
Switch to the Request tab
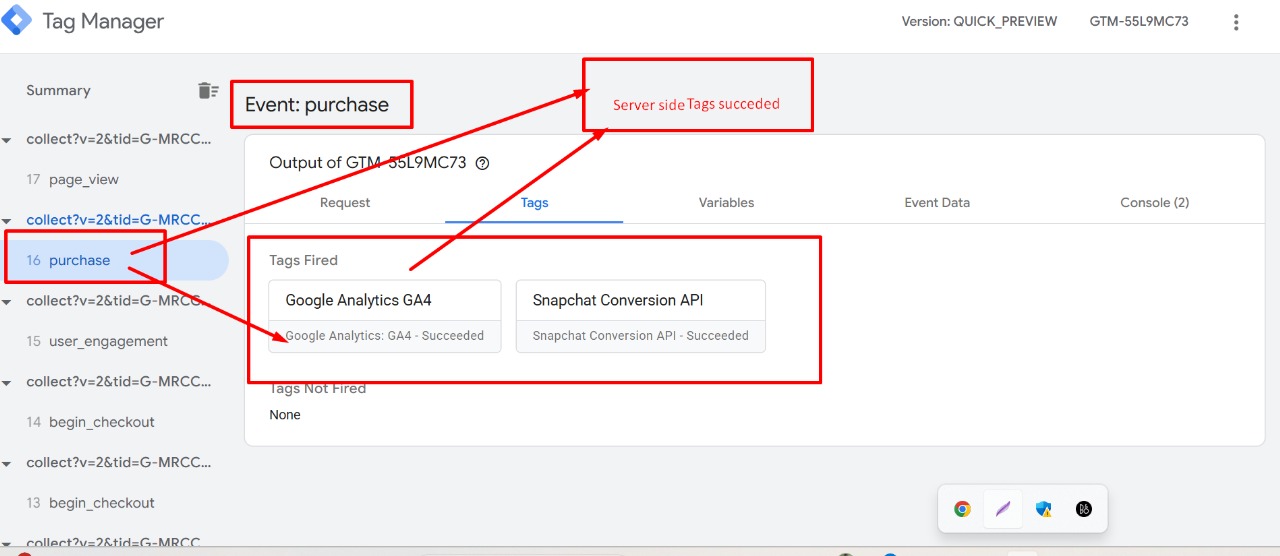[345, 202]
